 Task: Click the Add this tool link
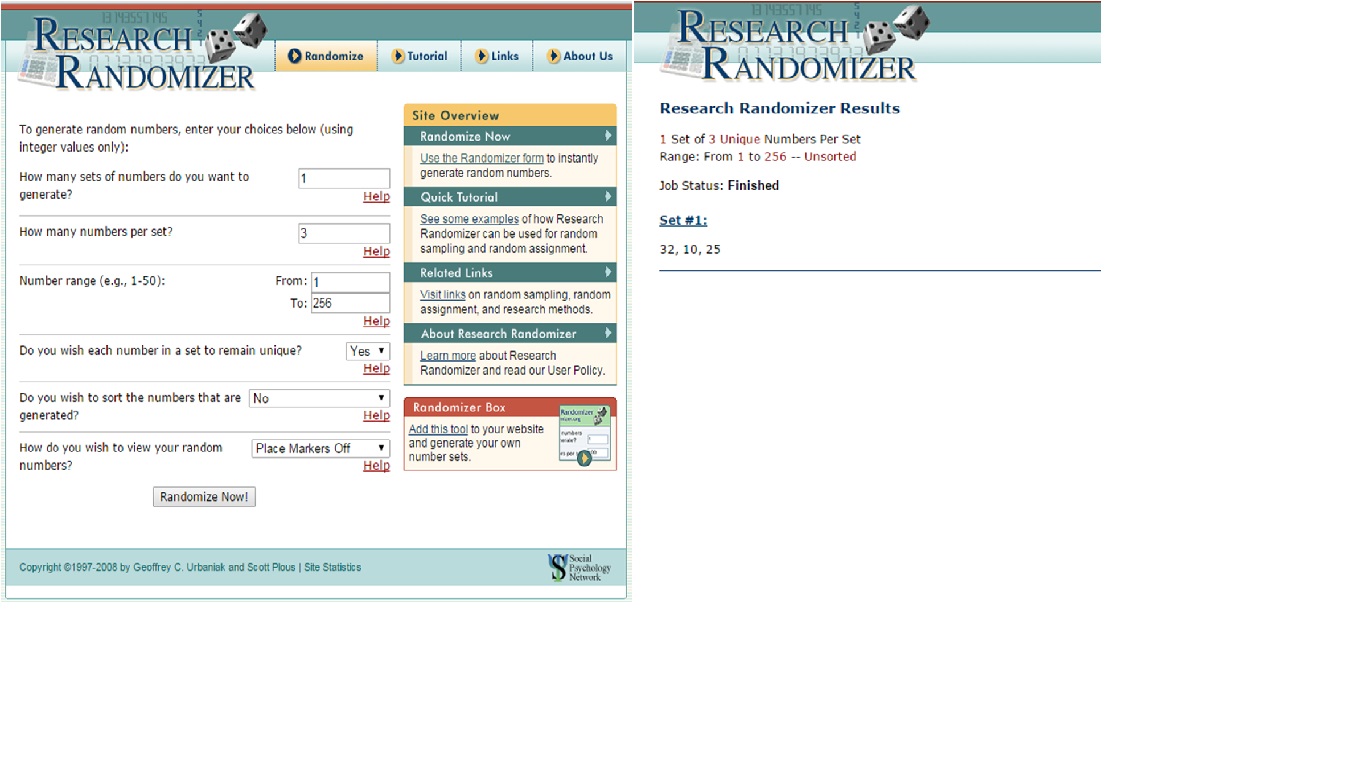pyautogui.click(x=438, y=429)
